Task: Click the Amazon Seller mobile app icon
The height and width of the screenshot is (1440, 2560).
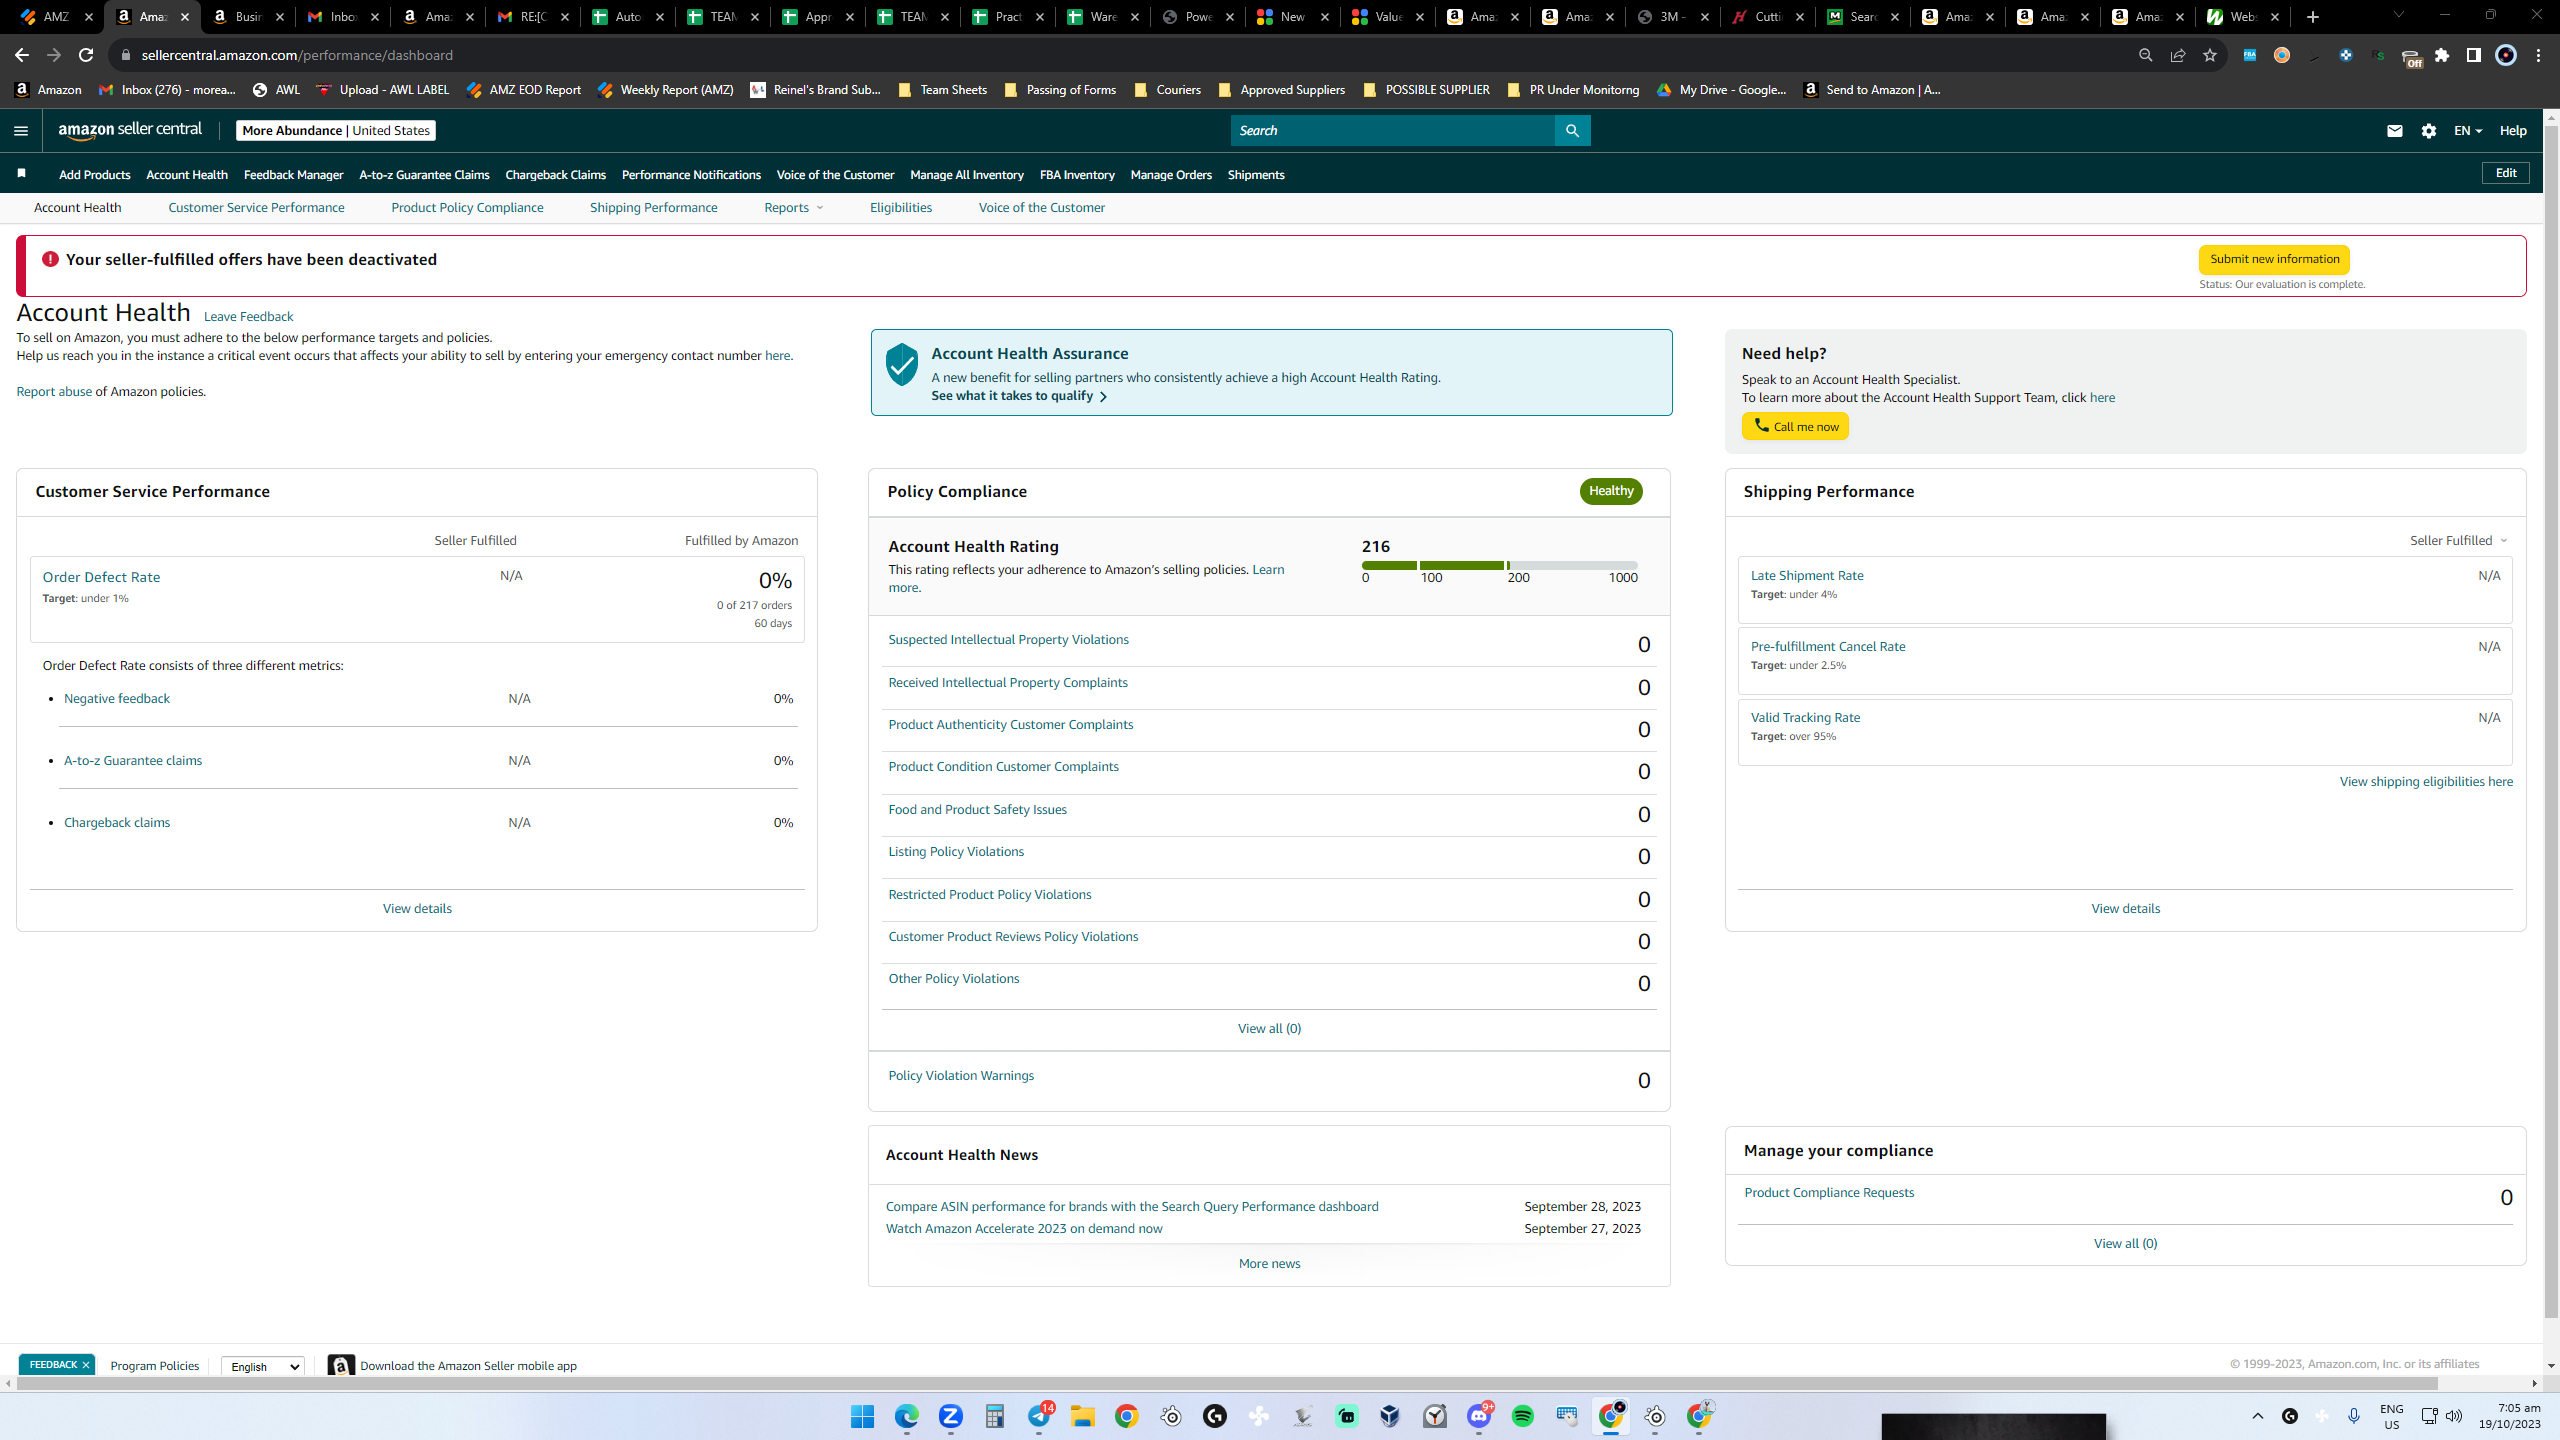Action: tap(341, 1366)
